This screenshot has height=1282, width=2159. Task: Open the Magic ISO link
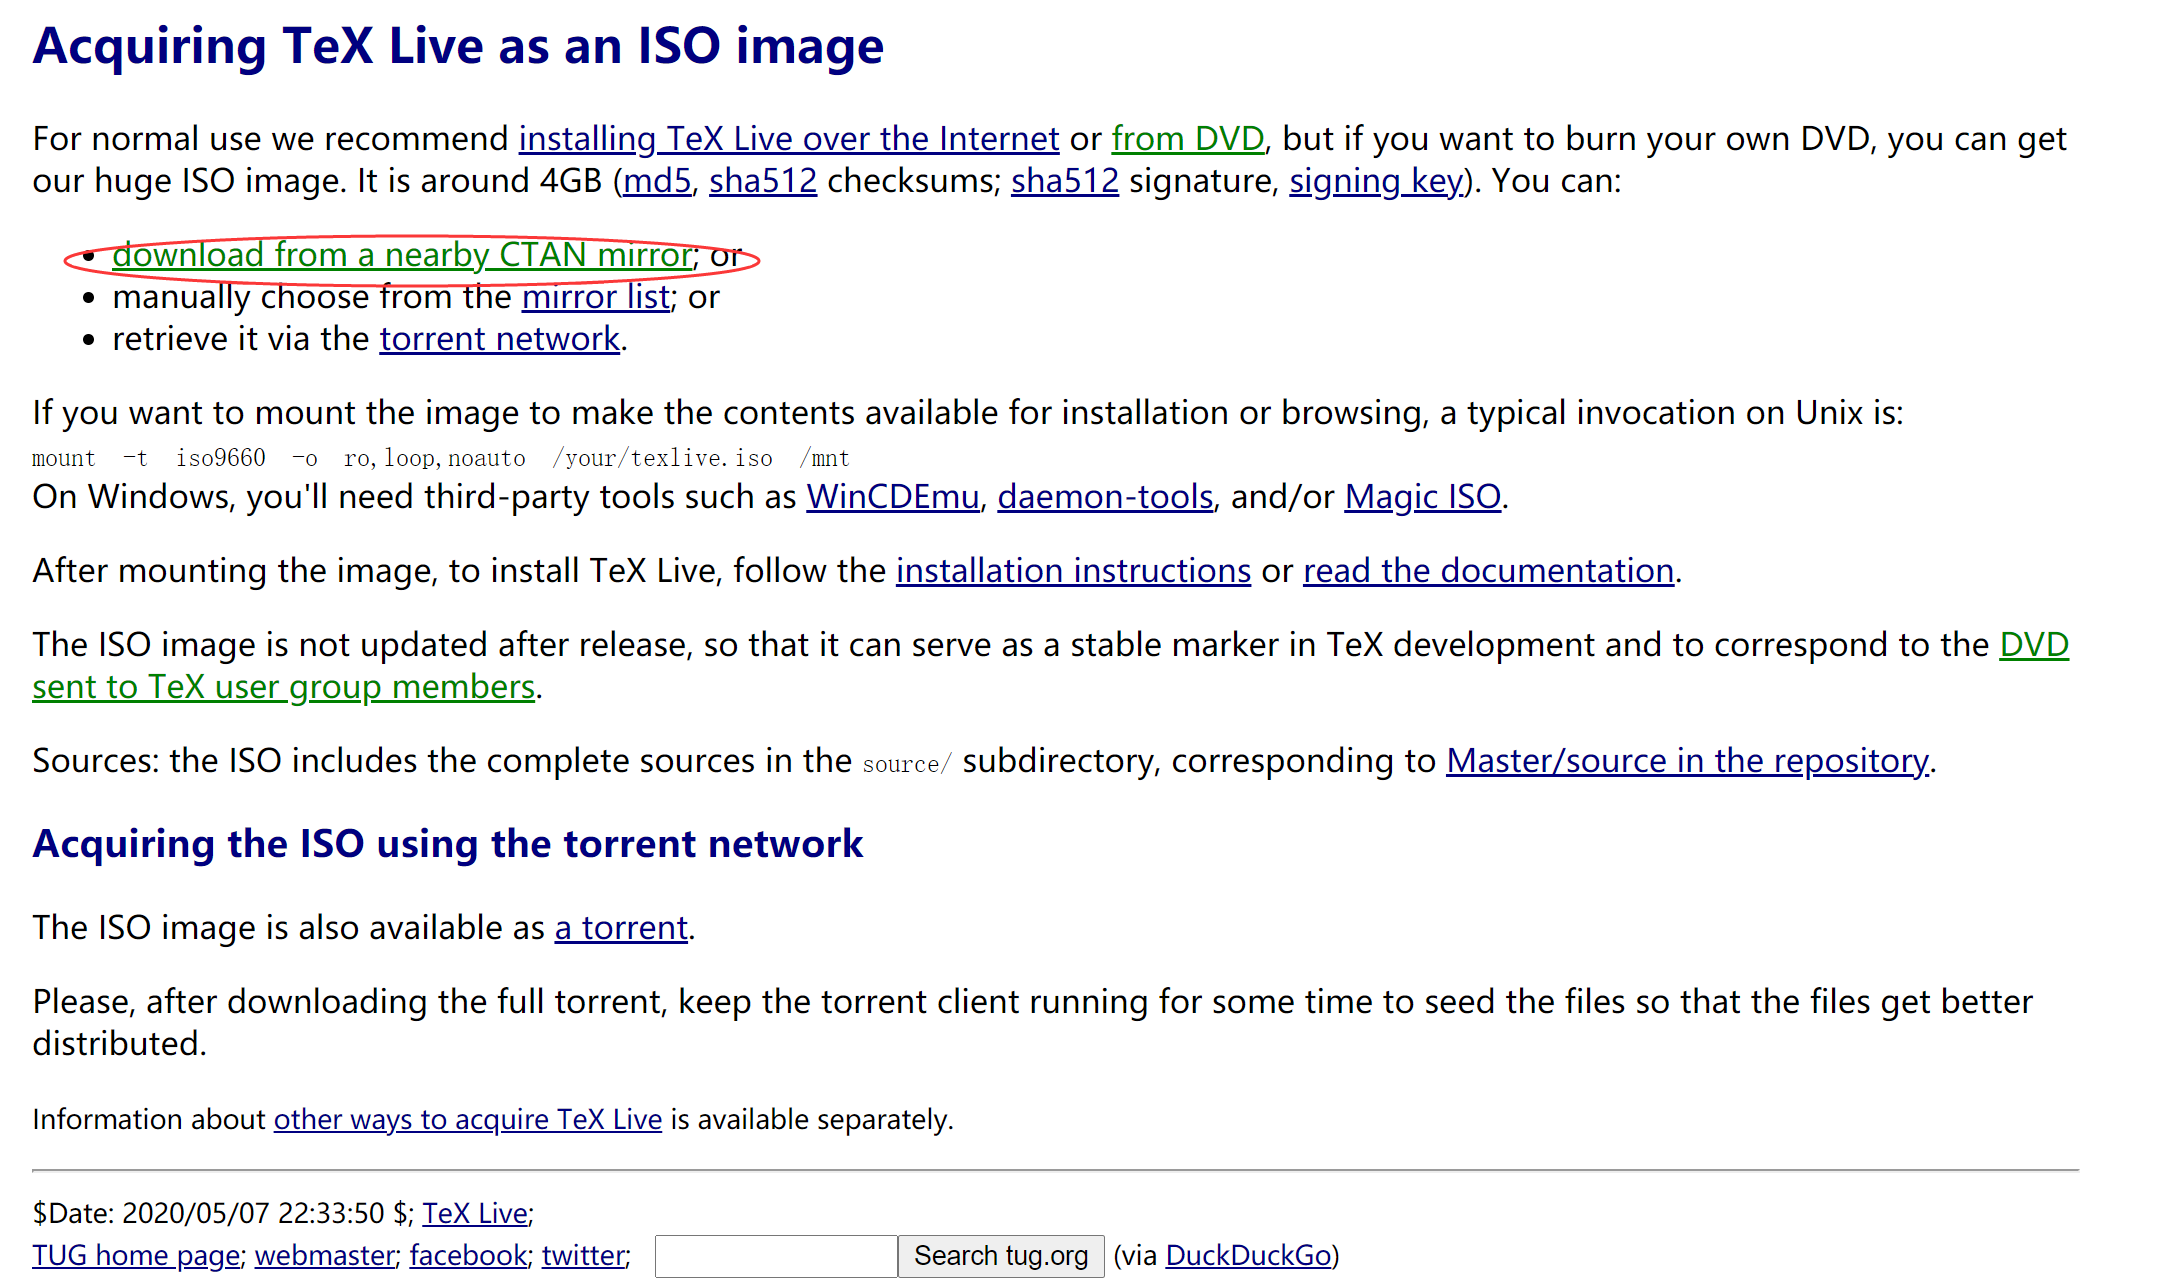(x=1422, y=497)
